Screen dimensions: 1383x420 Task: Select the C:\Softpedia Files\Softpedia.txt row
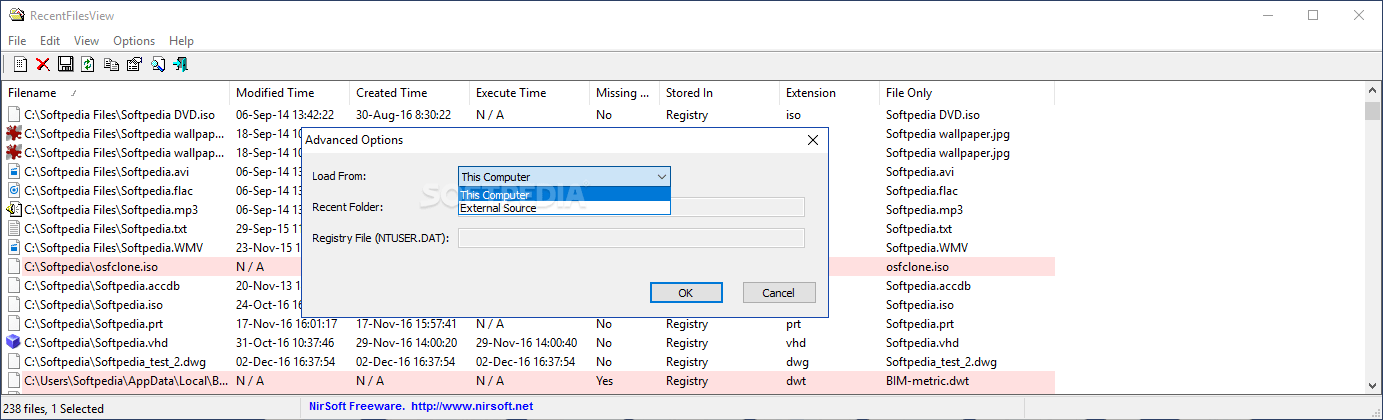[528, 229]
